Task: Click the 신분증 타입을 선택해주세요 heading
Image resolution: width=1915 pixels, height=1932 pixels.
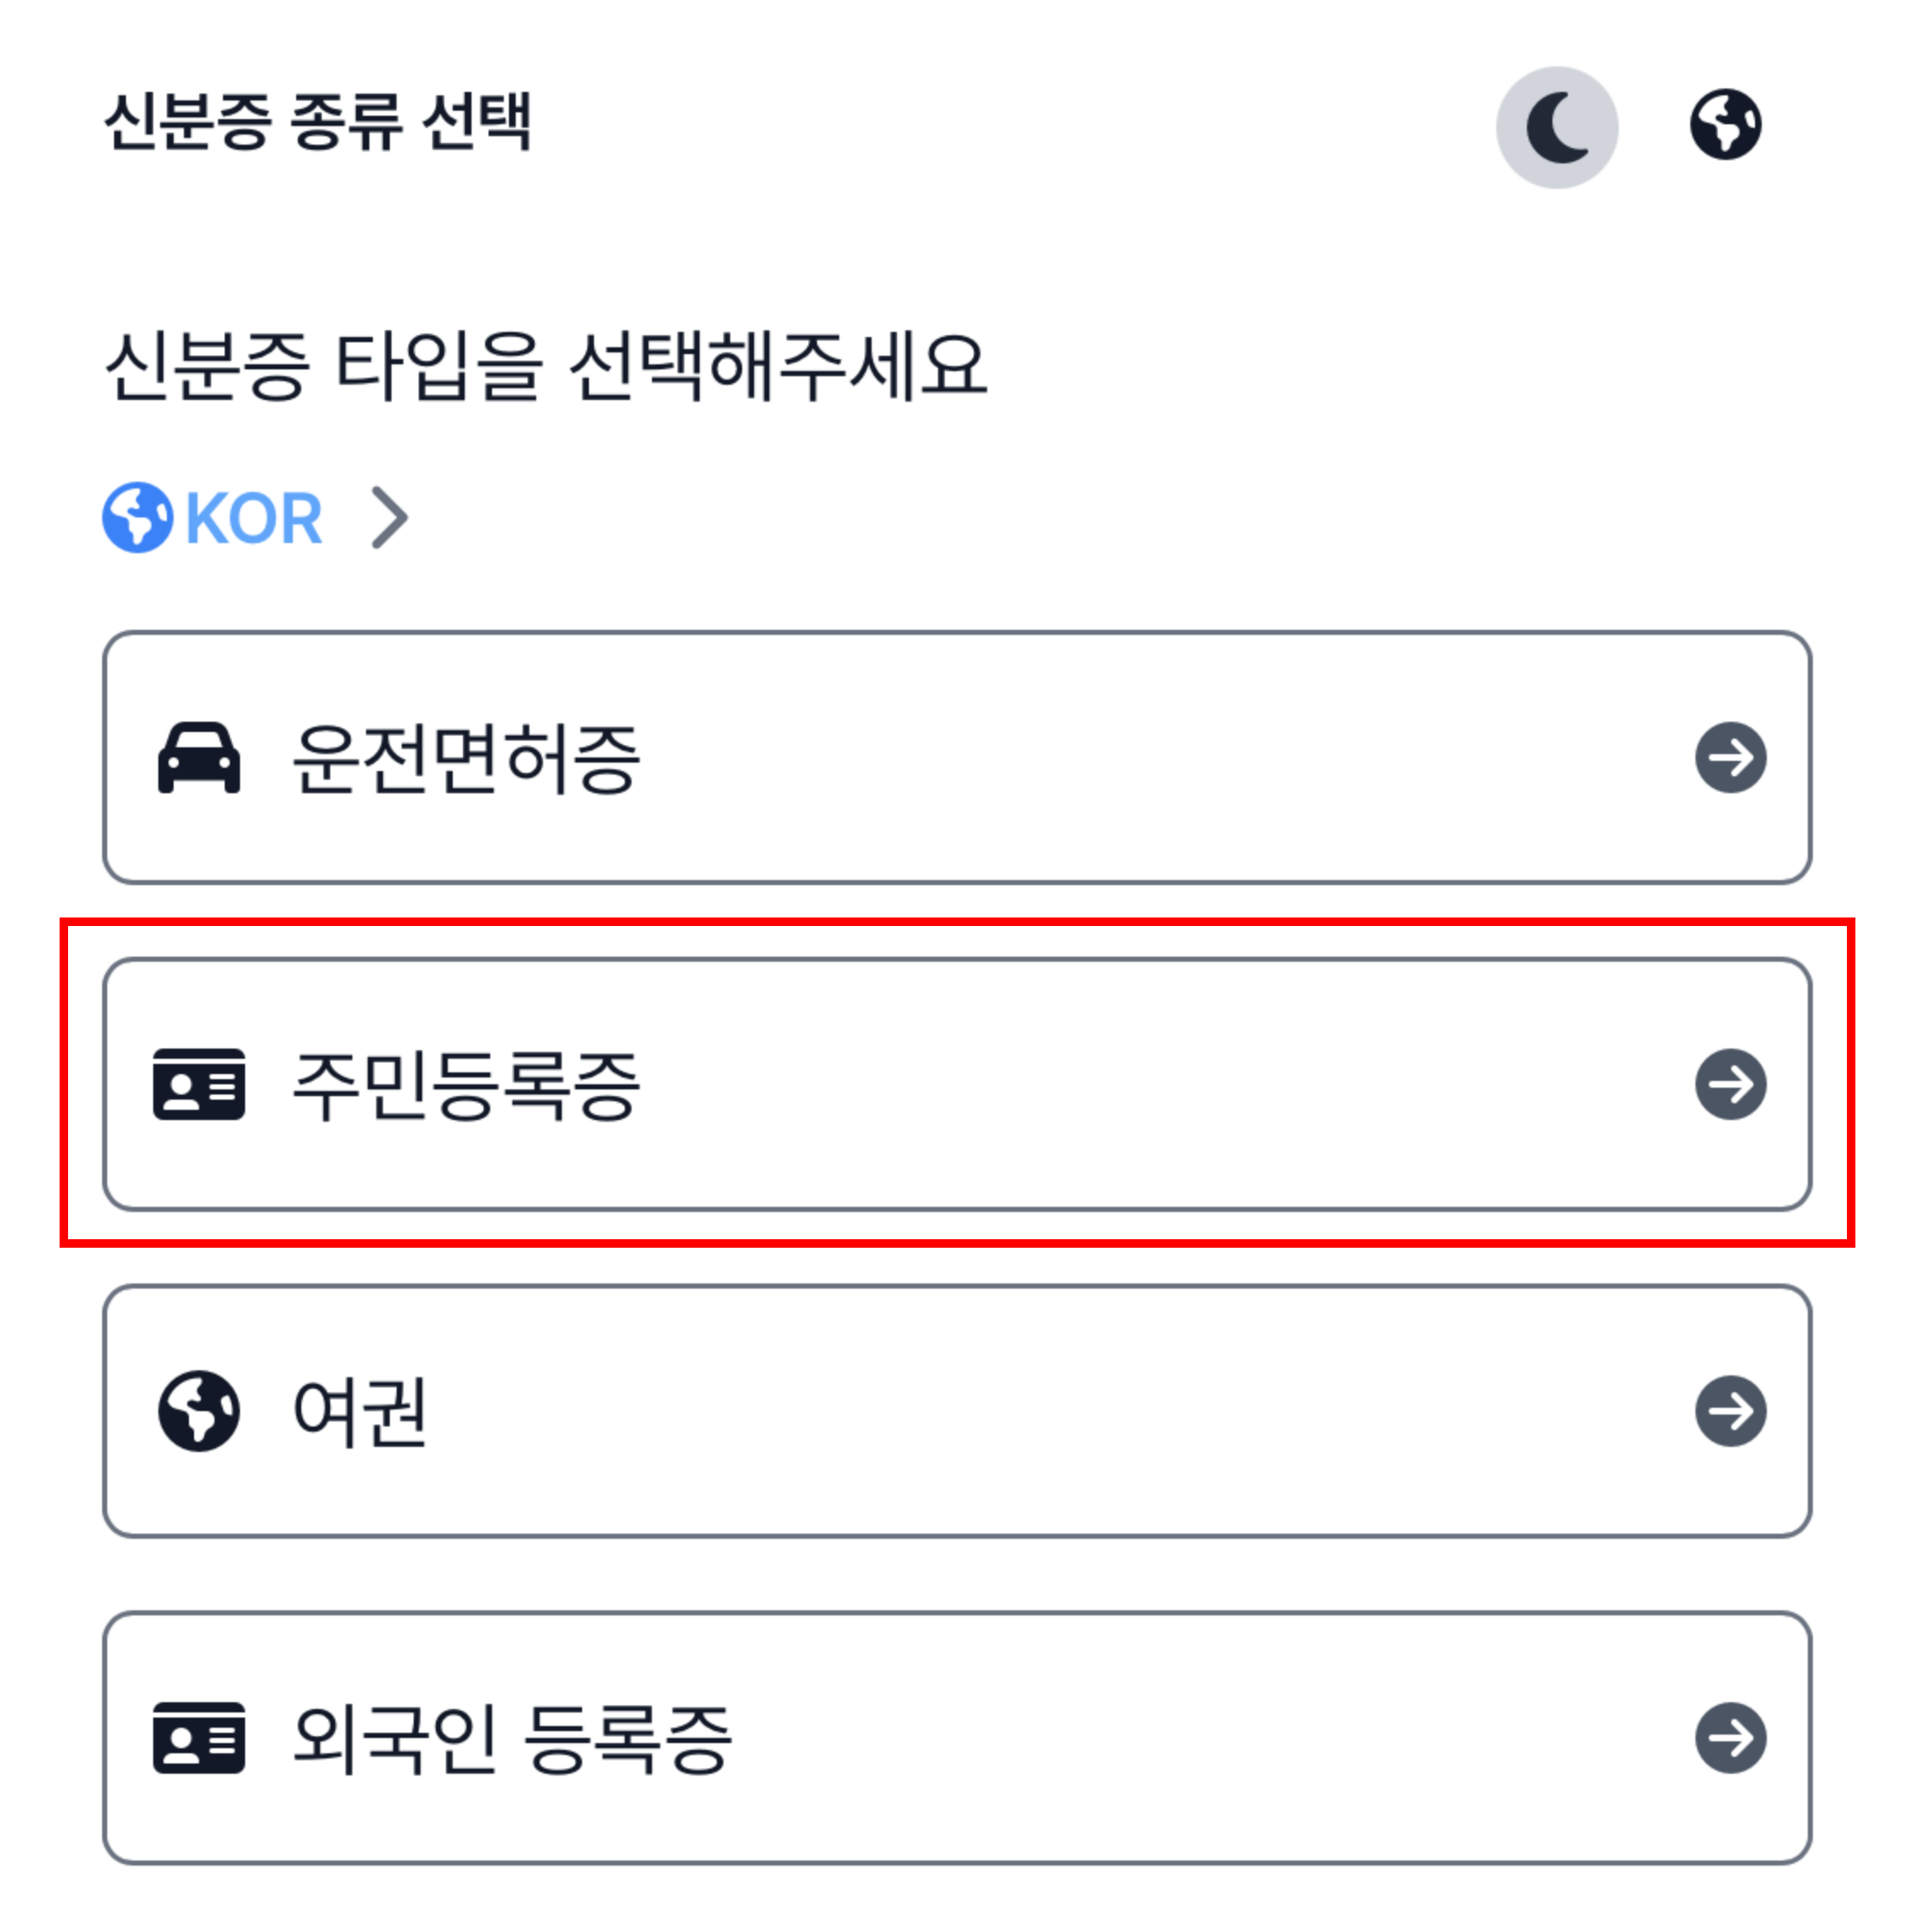Action: tap(546, 366)
